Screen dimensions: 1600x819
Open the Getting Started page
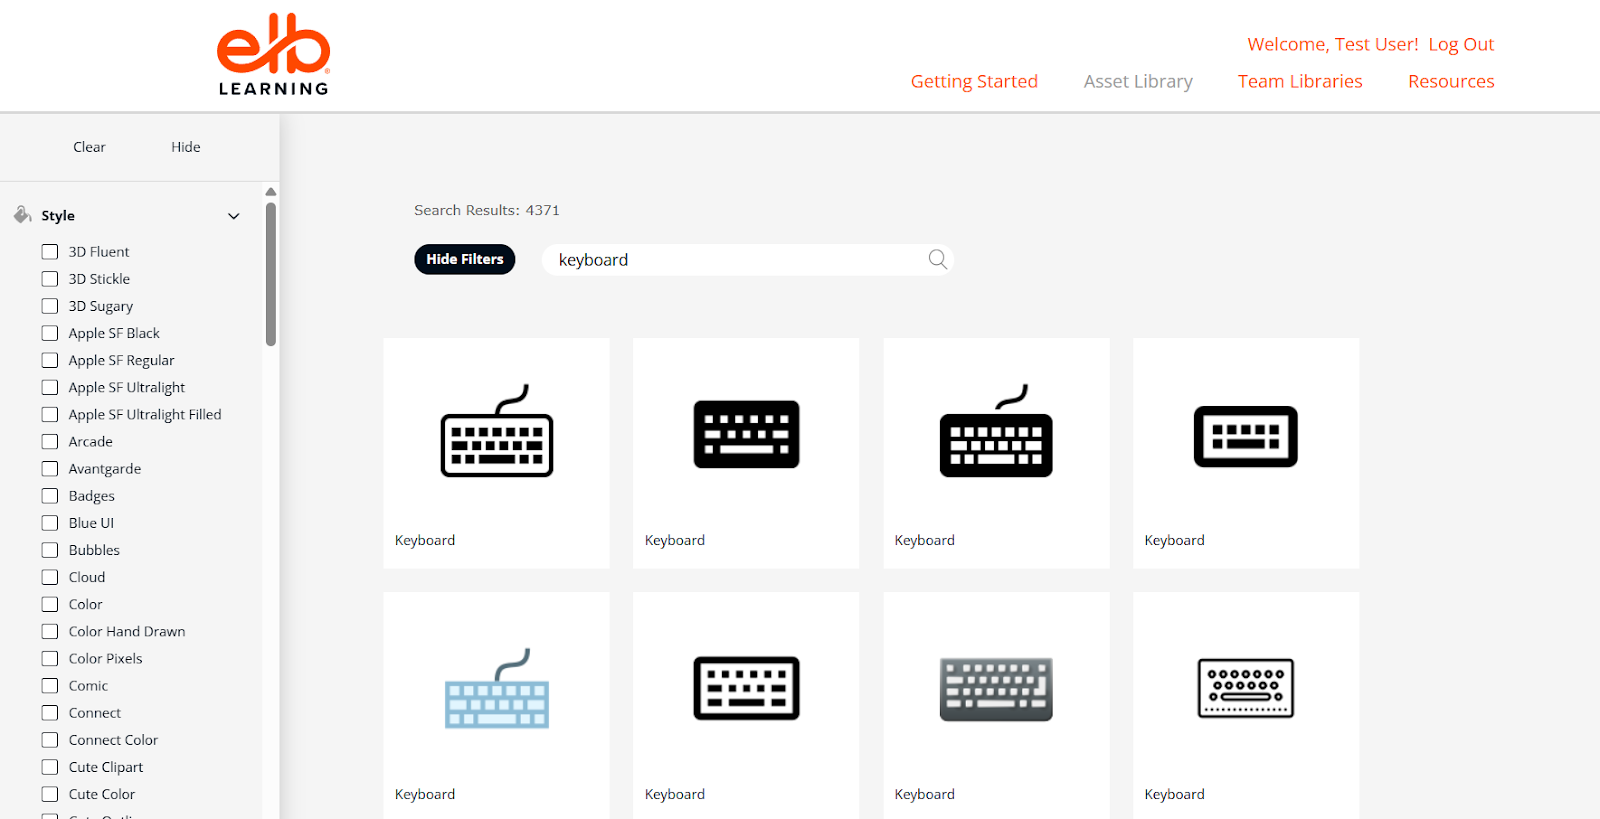coord(974,82)
